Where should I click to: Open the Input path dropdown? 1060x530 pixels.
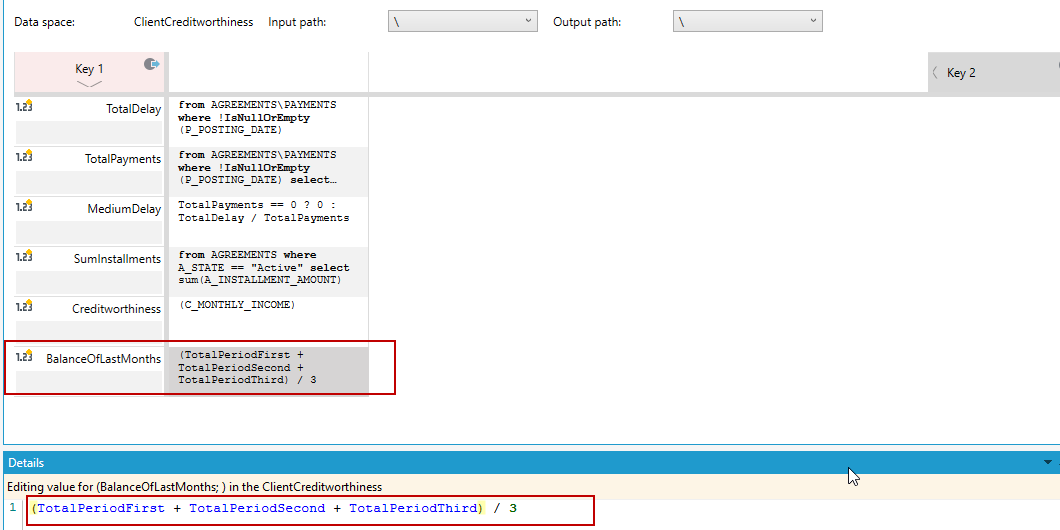tap(462, 21)
